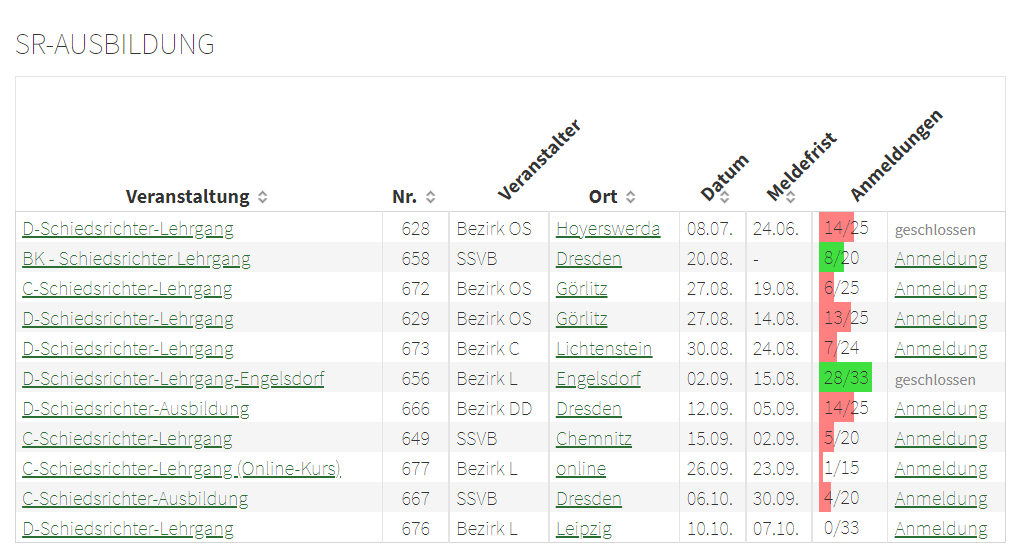
Task: Click geschlossen status in Hoyerswerda row
Action: coord(935,230)
